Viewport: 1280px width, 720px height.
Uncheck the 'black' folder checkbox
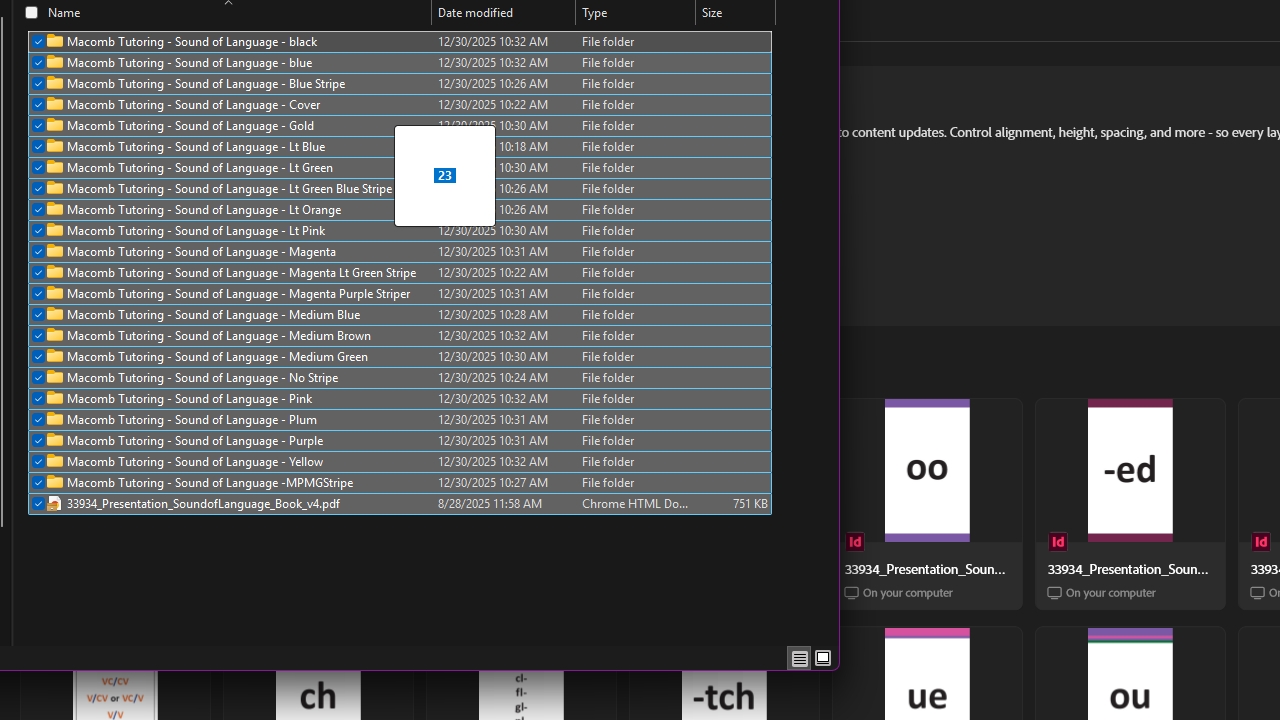tap(38, 42)
